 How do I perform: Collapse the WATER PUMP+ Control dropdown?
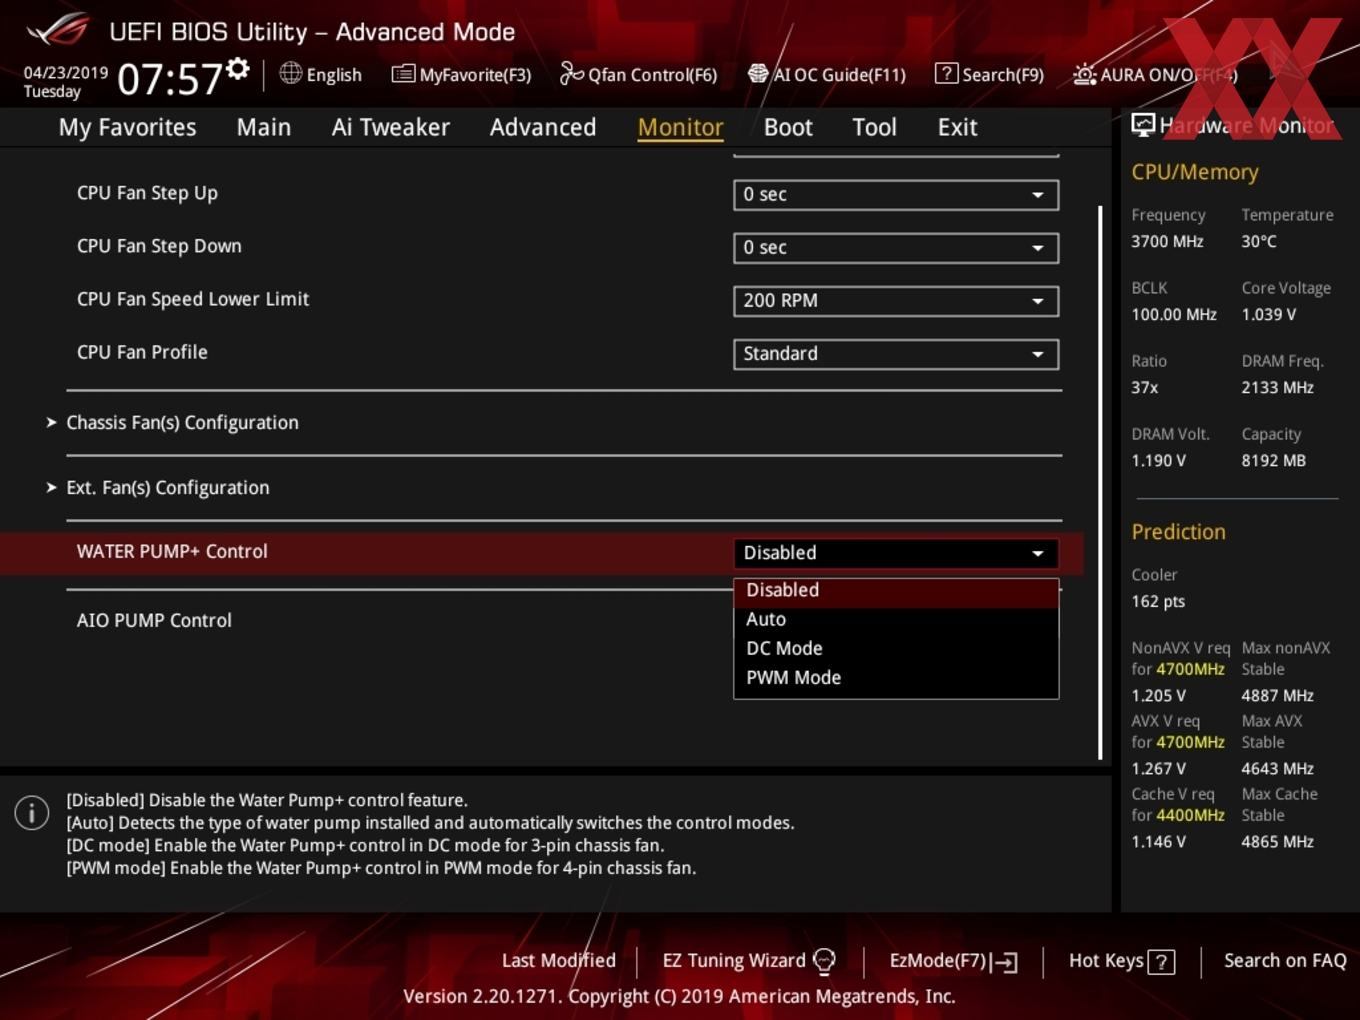tap(896, 553)
